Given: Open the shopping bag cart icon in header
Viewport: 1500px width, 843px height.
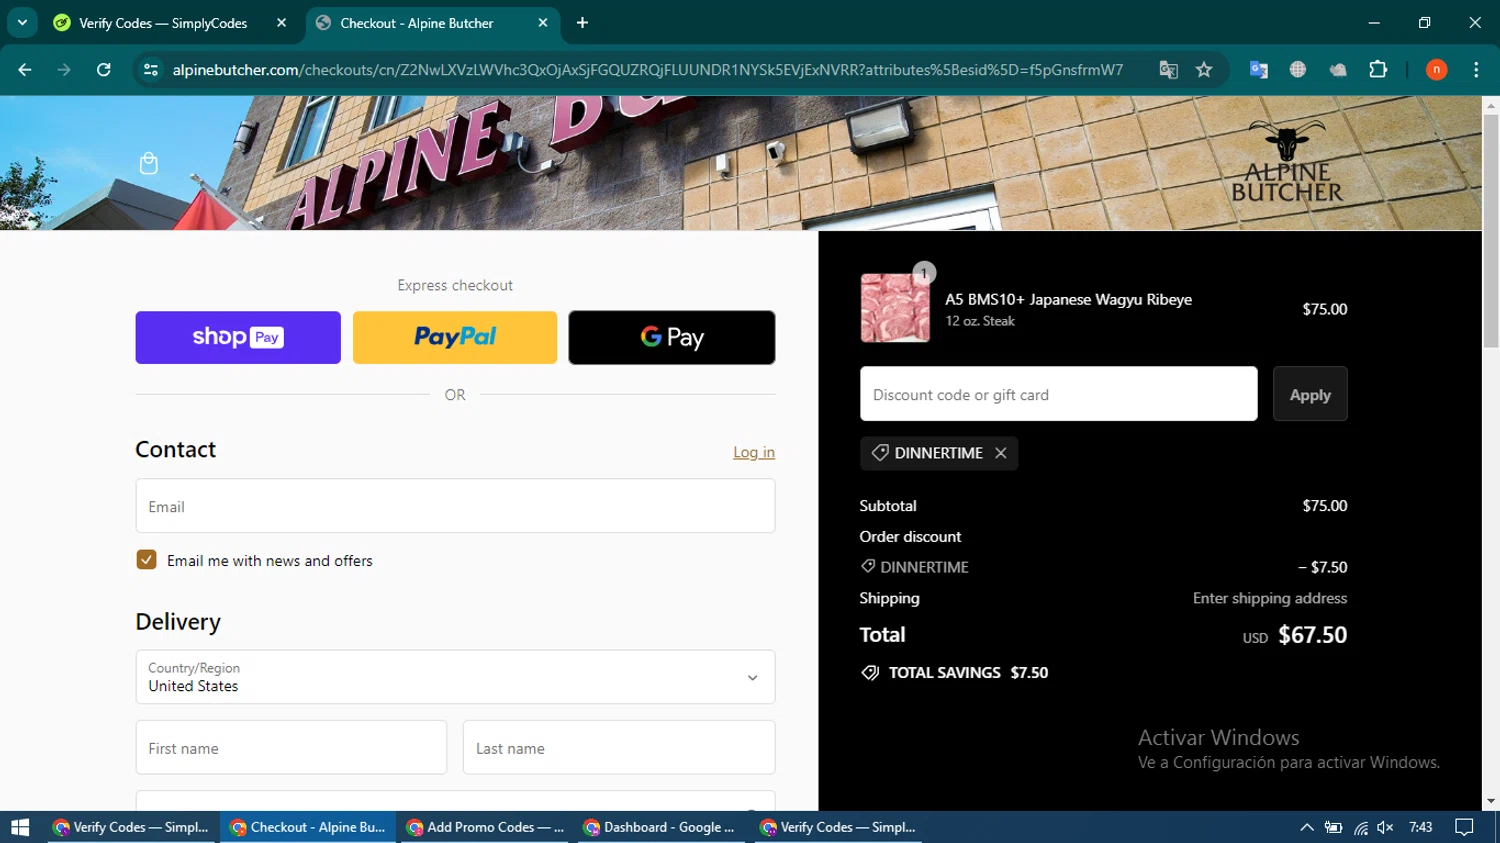Looking at the screenshot, I should pyautogui.click(x=149, y=163).
